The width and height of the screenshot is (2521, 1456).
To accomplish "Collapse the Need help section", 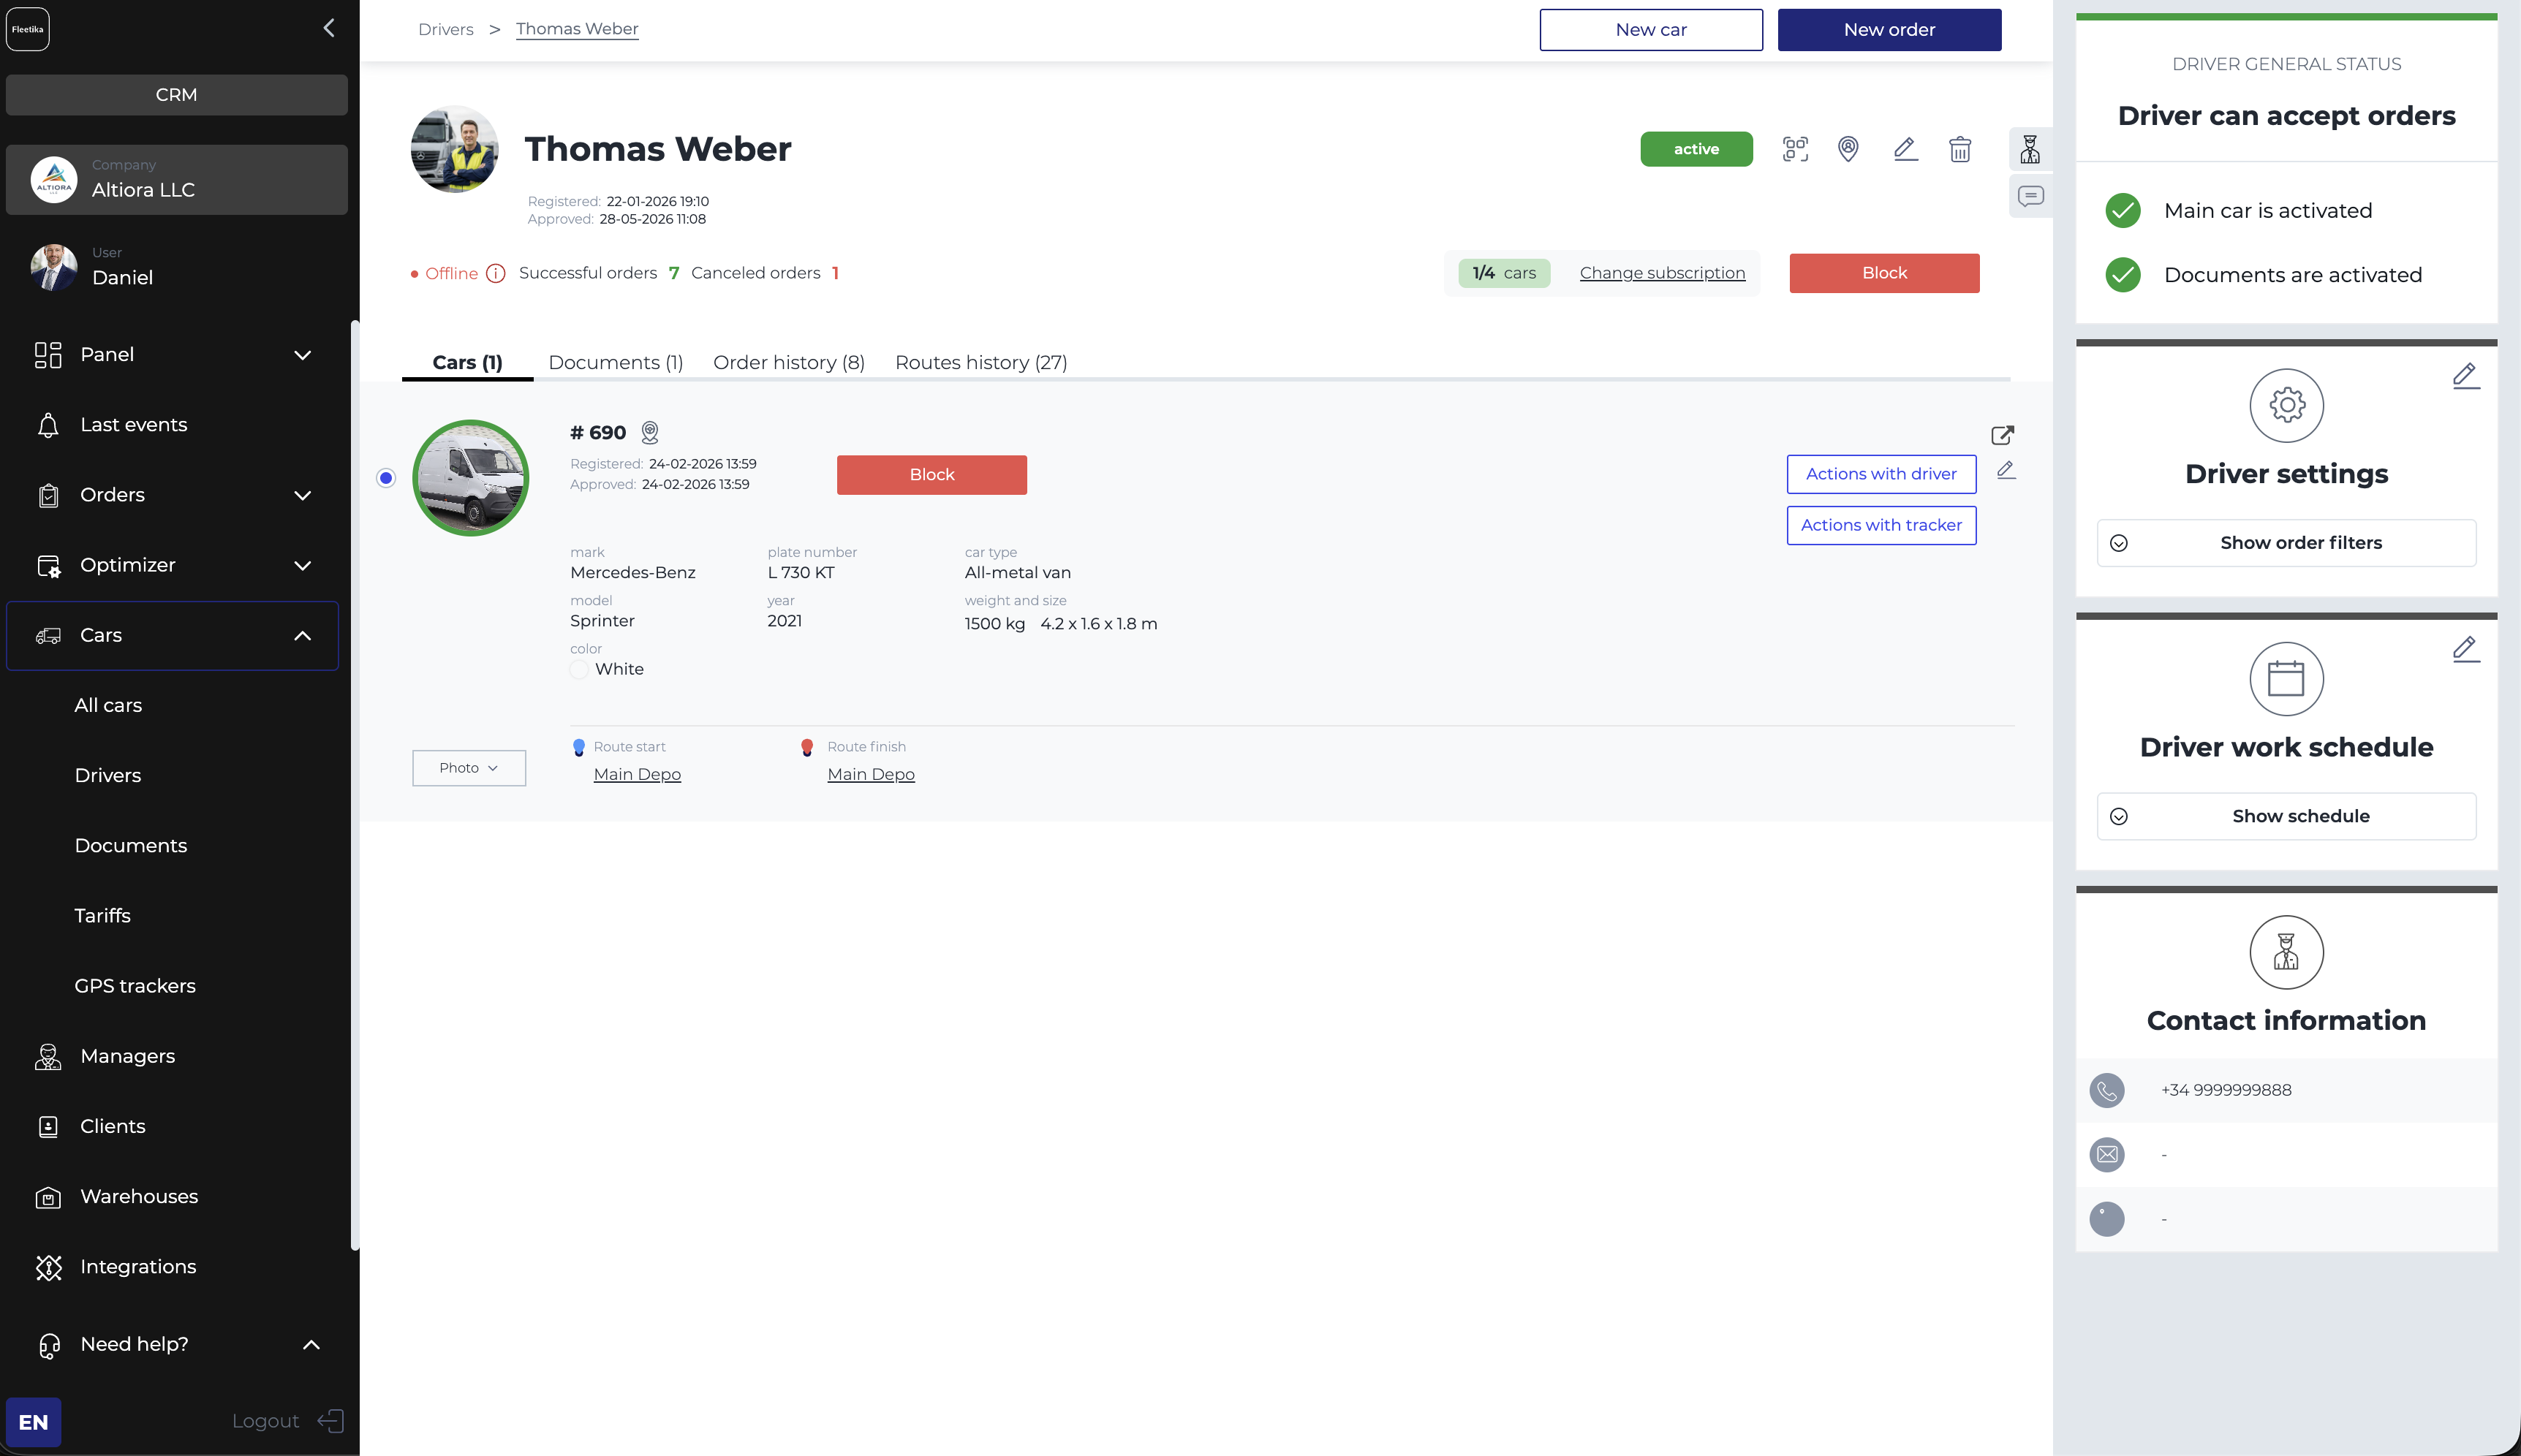I will point(311,1345).
